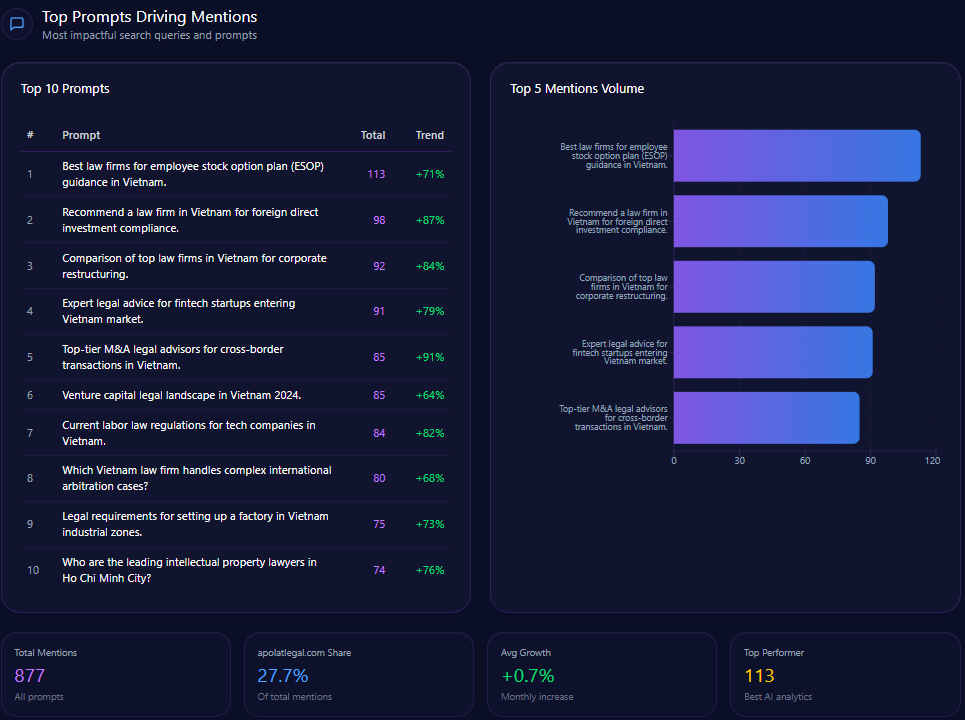Click the Total column header
Viewport: 965px width, 720px height.
[x=372, y=135]
